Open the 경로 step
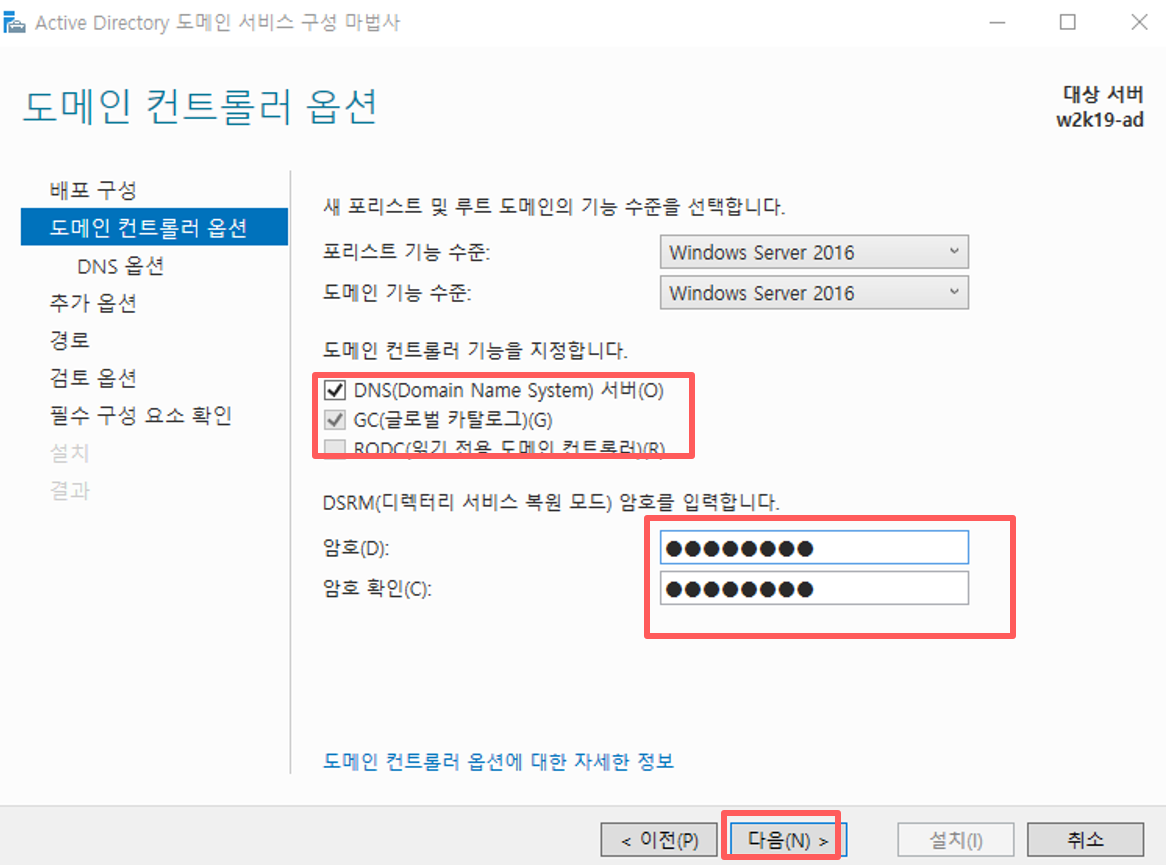The height and width of the screenshot is (865, 1166). click(69, 340)
